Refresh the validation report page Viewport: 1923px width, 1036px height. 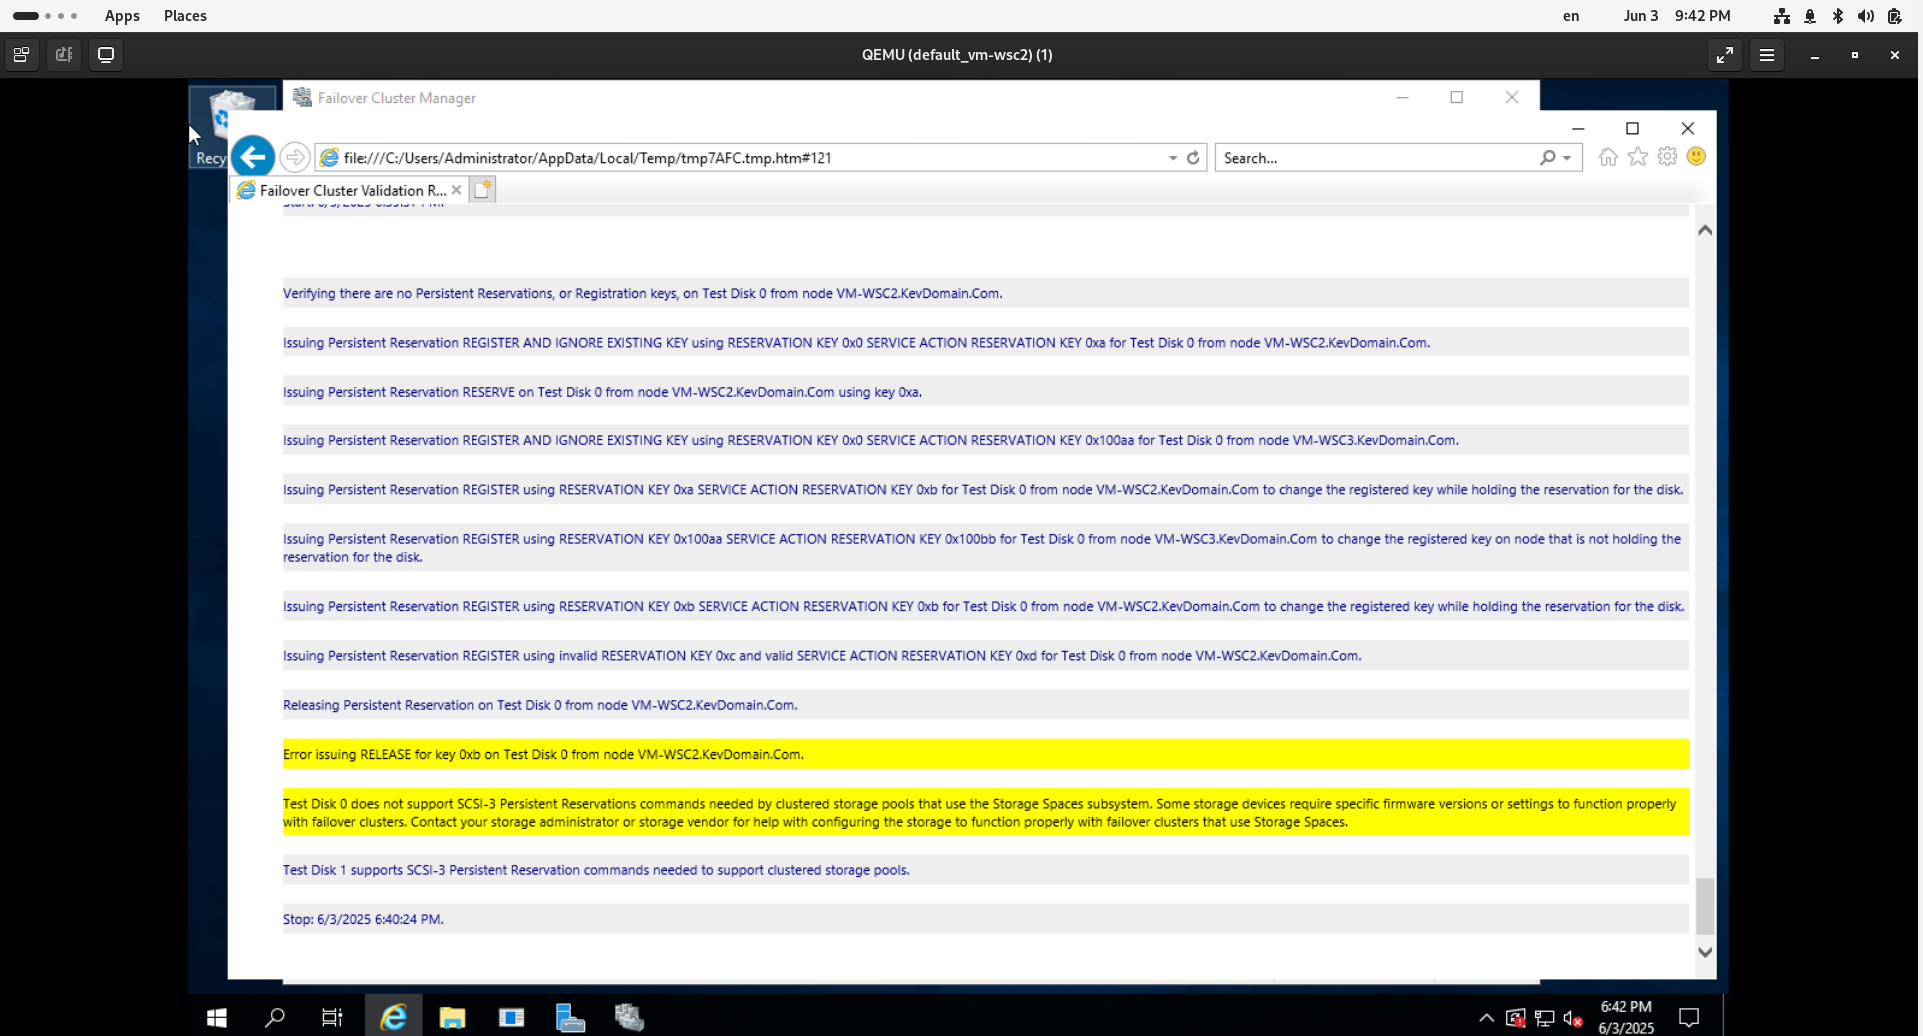tap(1193, 158)
